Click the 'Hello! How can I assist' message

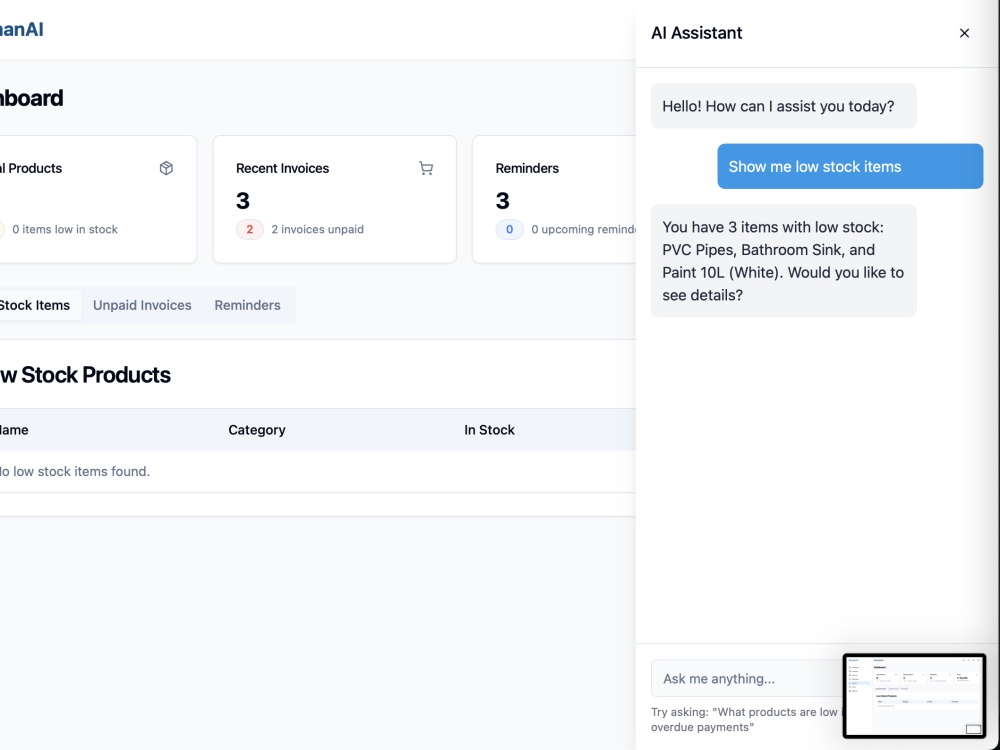point(783,106)
